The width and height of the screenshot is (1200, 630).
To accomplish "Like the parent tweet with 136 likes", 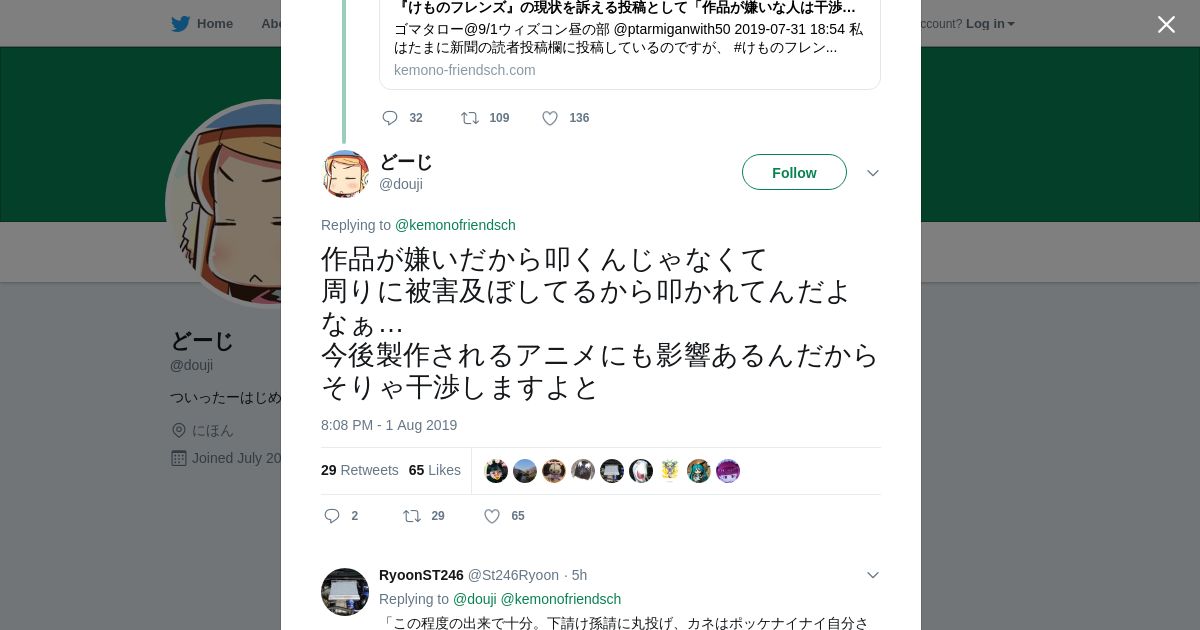I will pos(550,118).
